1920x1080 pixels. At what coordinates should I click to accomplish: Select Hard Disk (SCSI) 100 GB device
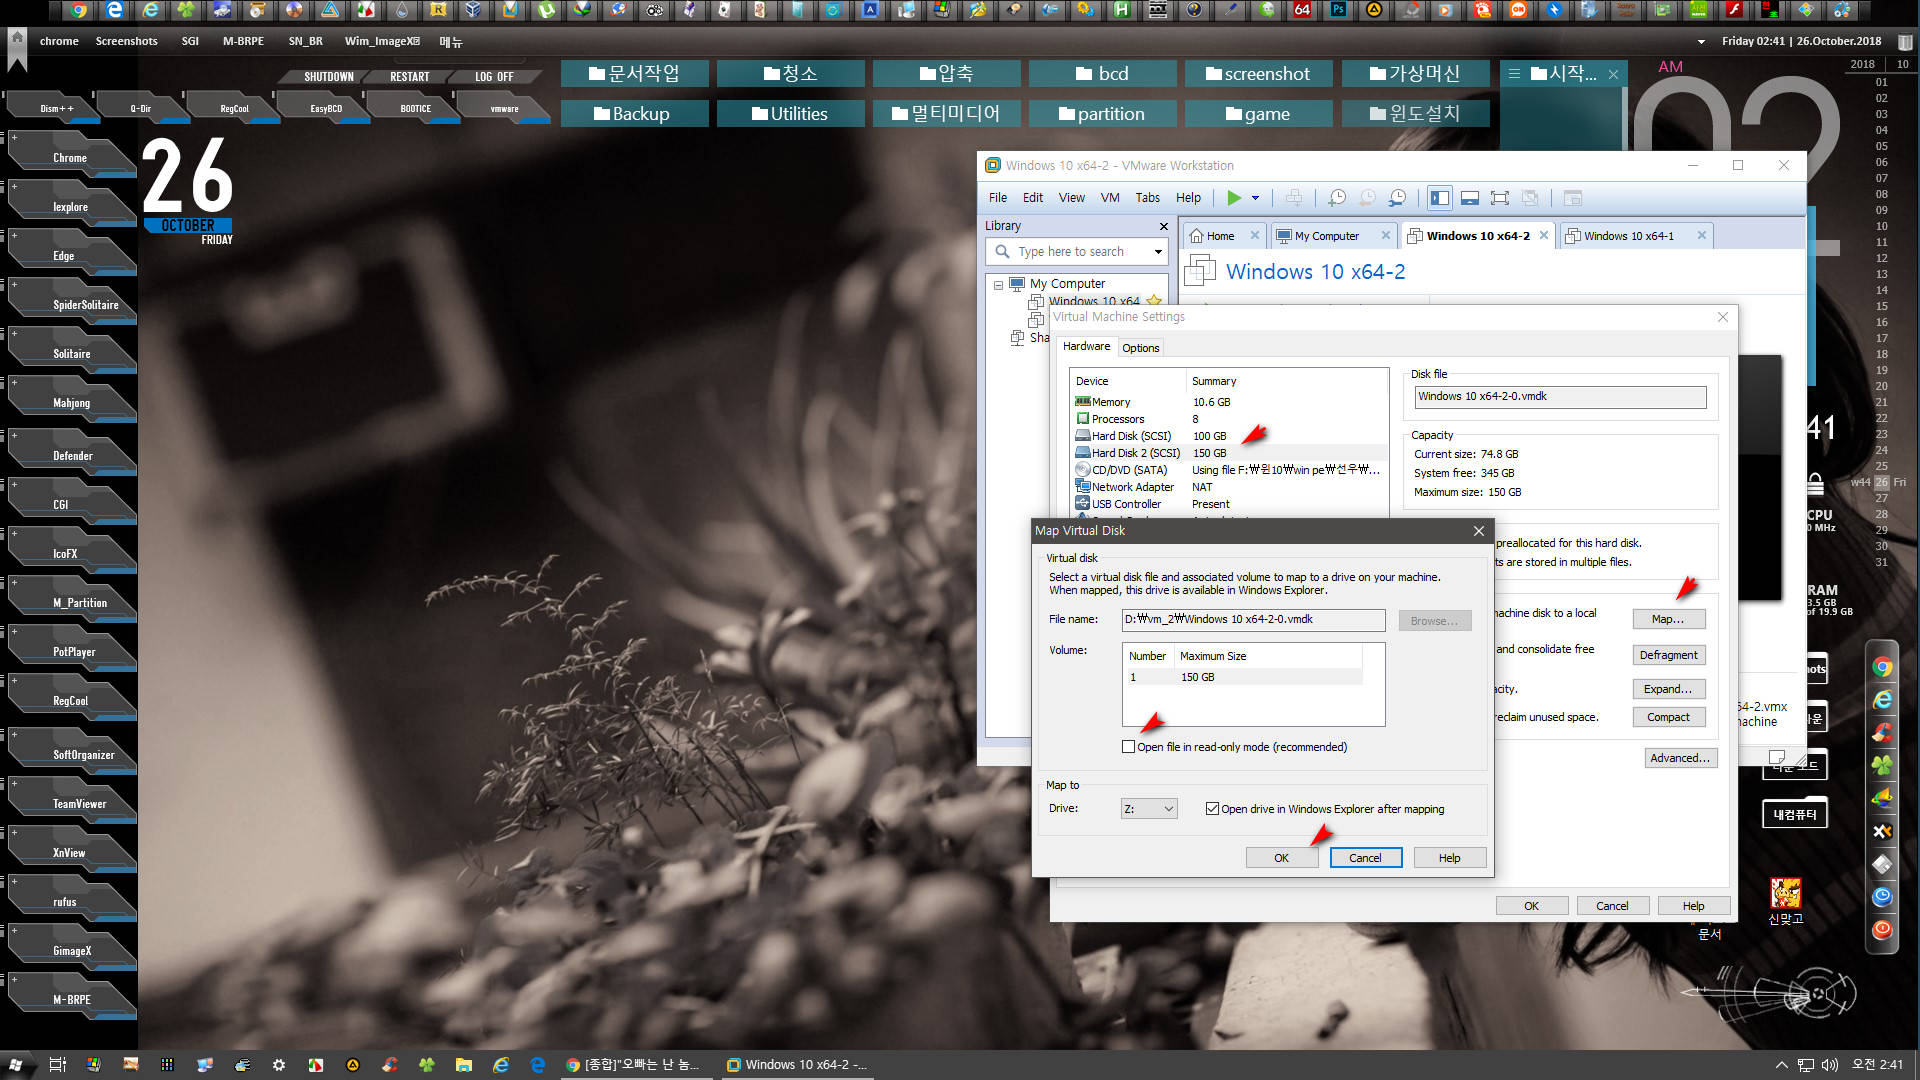(1229, 436)
